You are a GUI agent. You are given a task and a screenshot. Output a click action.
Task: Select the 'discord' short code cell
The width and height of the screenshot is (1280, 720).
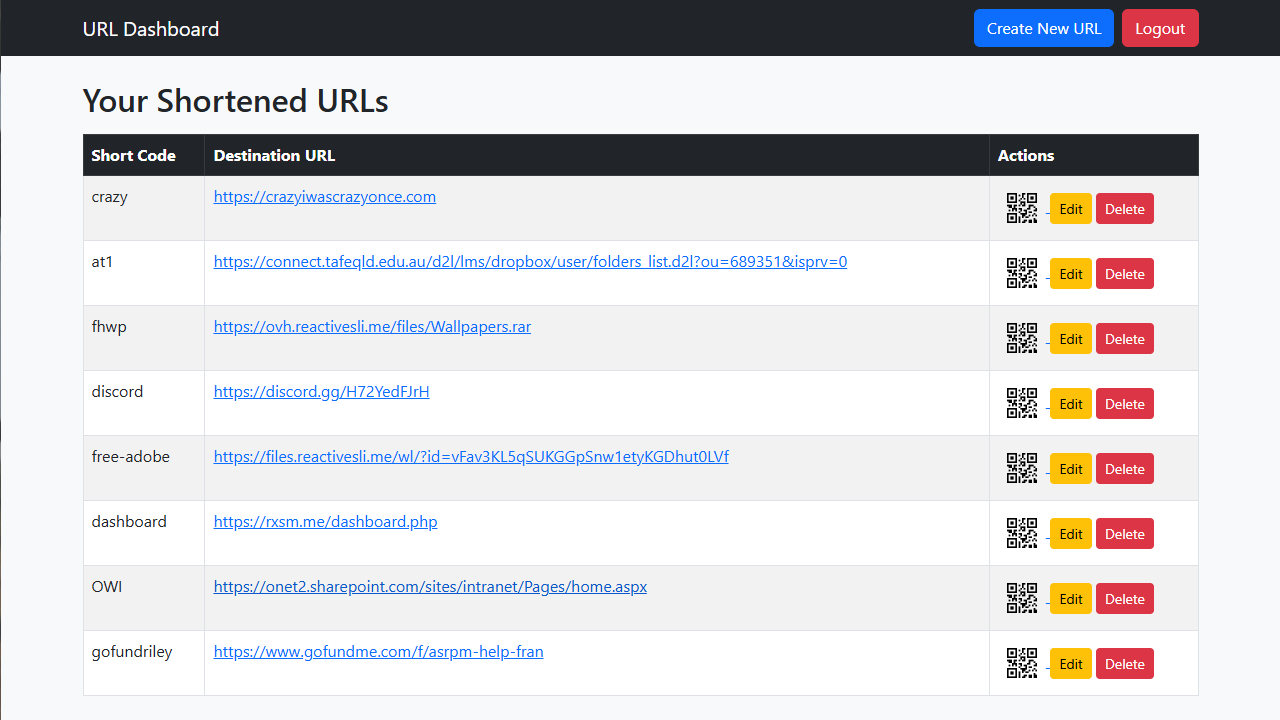pyautogui.click(x=144, y=404)
